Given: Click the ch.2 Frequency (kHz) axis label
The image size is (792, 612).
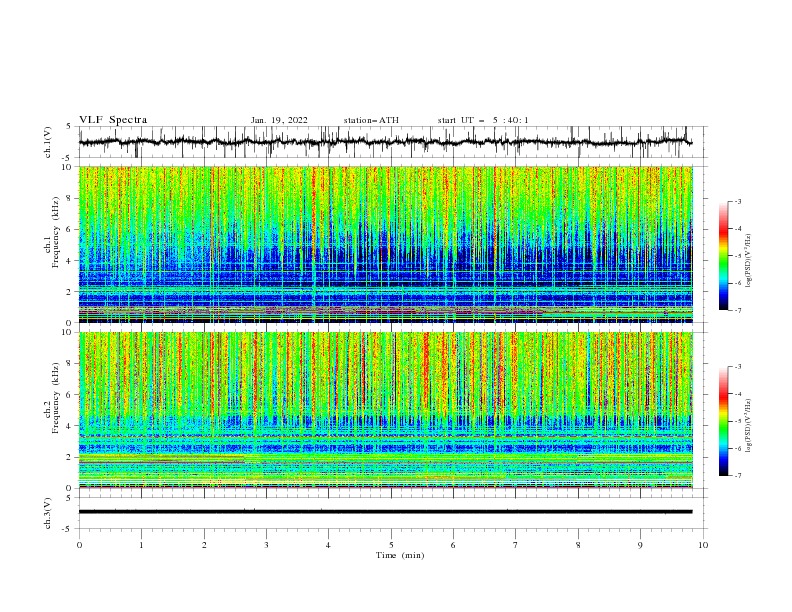Looking at the screenshot, I should pos(52,397).
